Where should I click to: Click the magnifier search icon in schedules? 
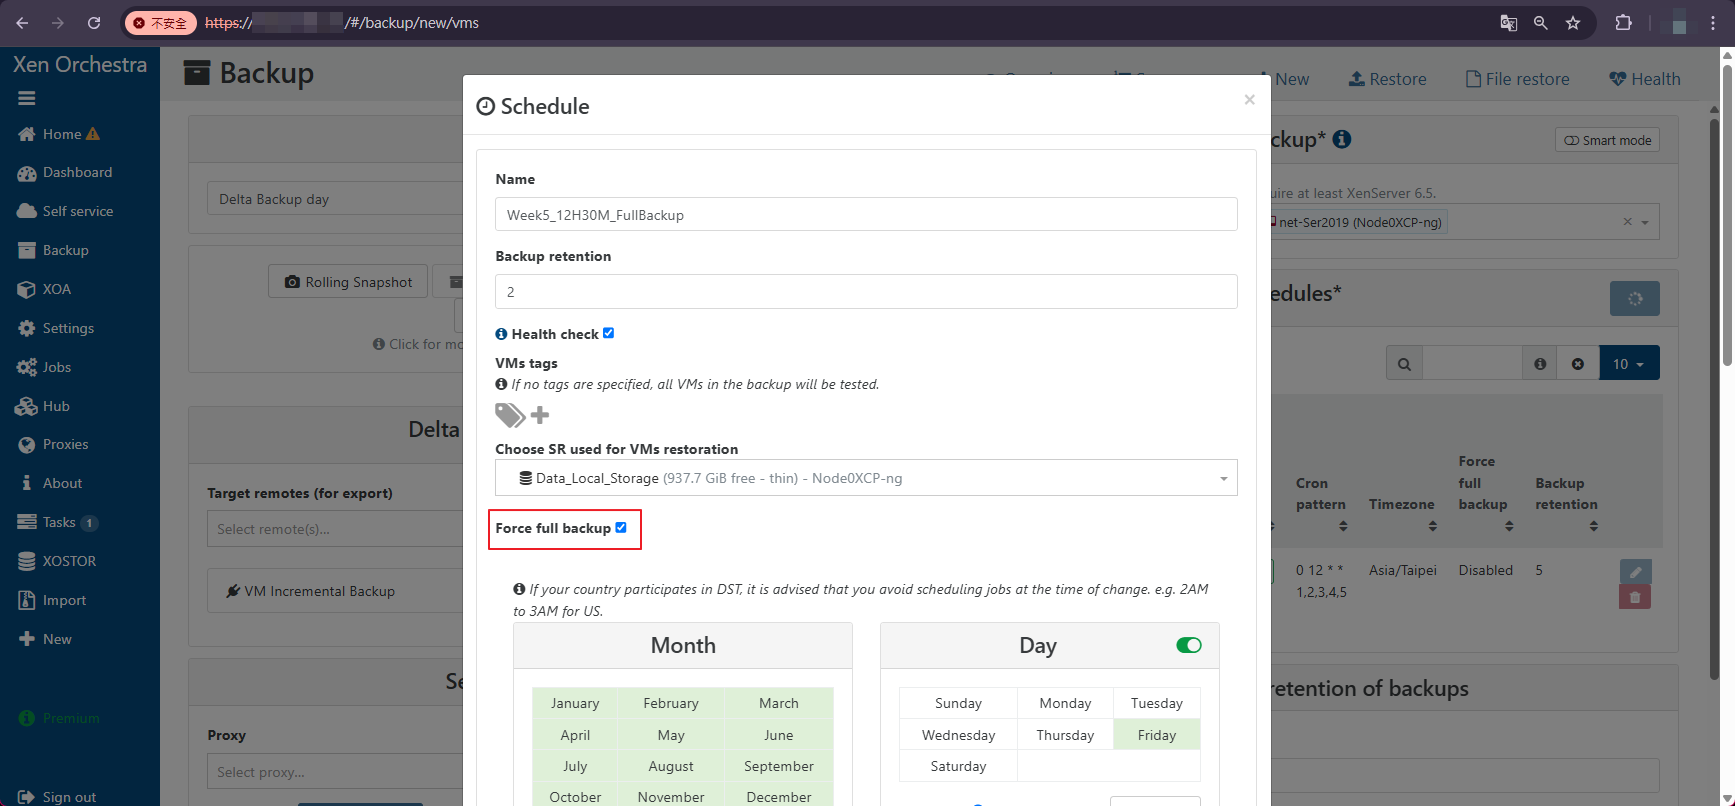click(x=1404, y=364)
